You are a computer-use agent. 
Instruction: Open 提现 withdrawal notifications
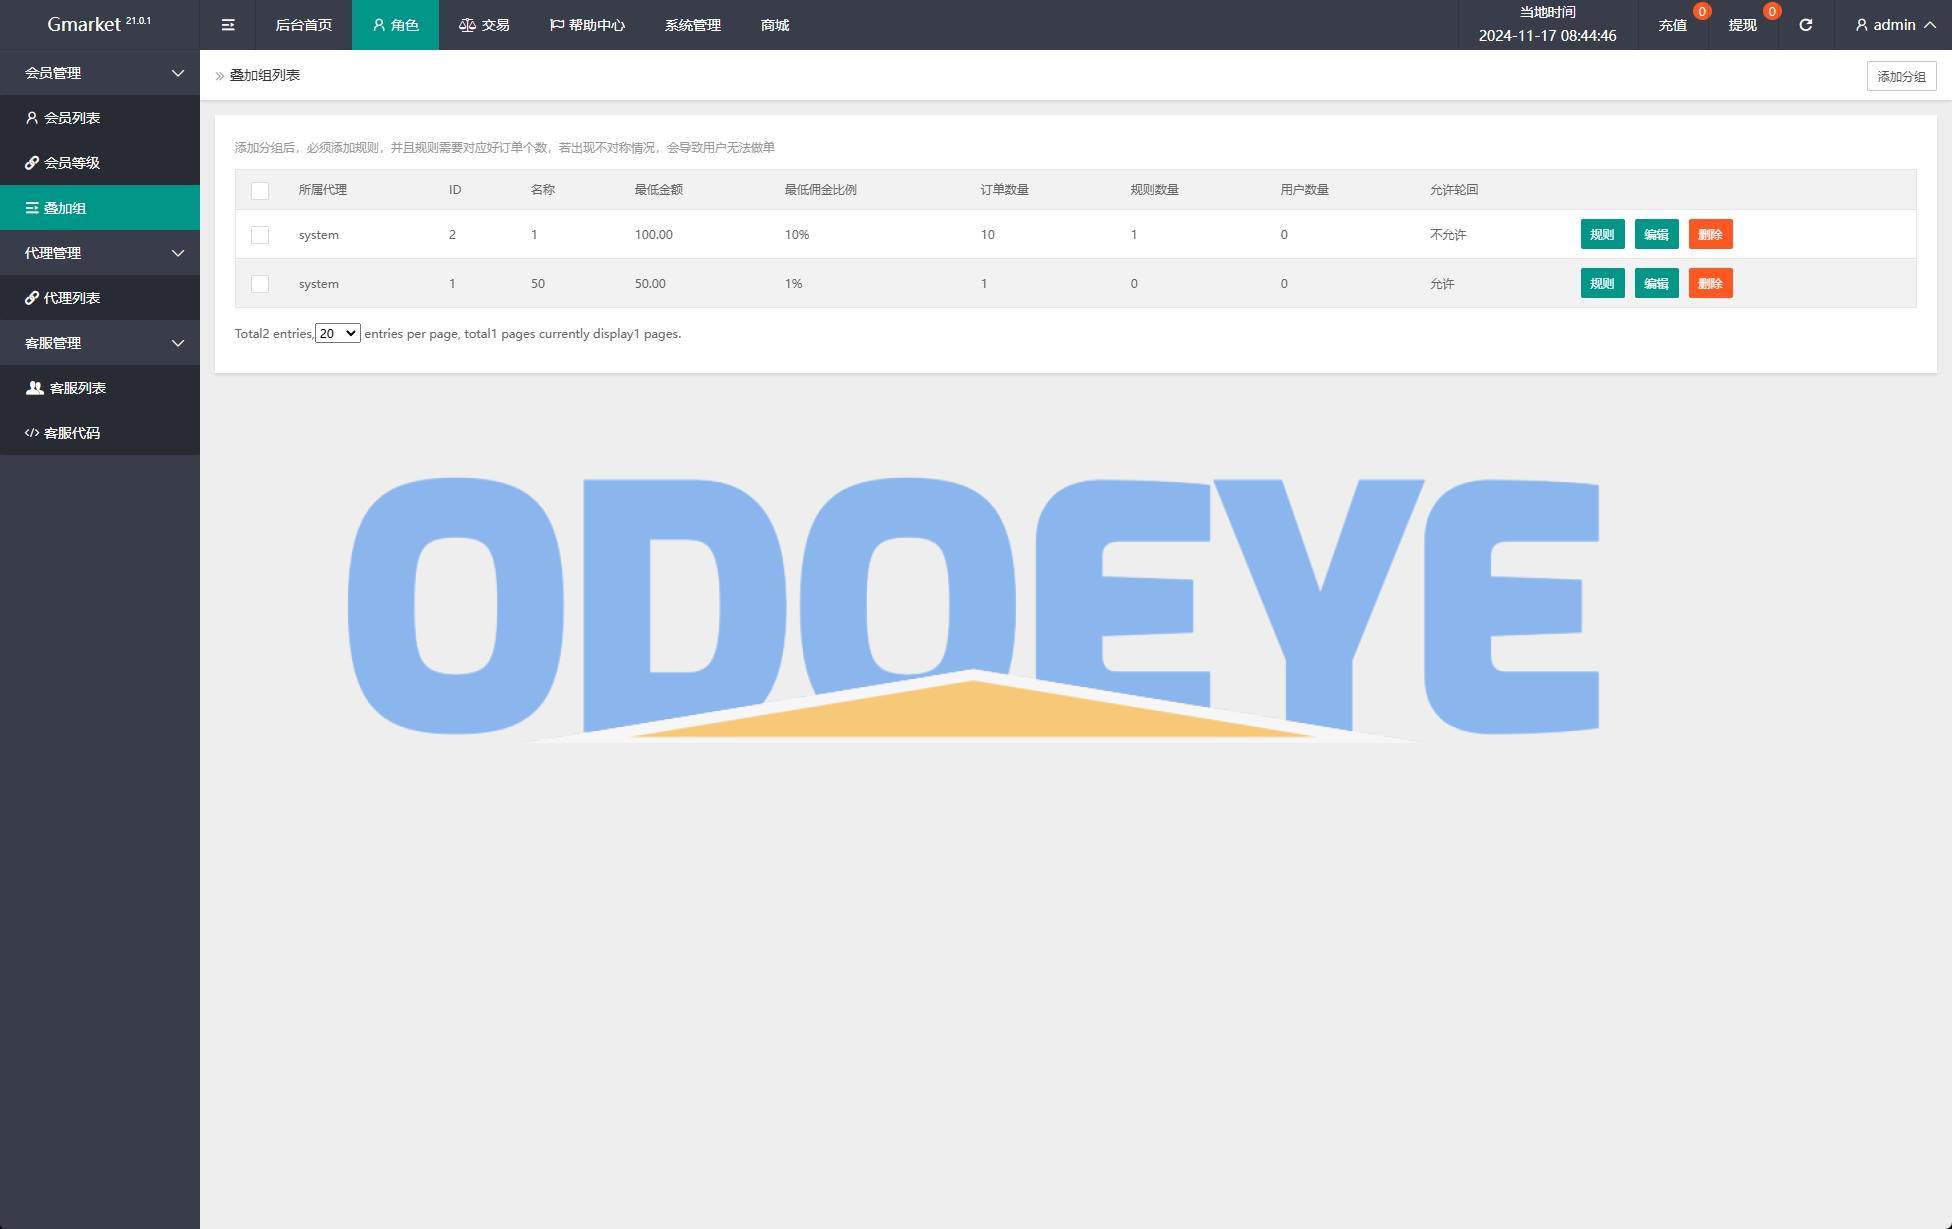coord(1742,25)
